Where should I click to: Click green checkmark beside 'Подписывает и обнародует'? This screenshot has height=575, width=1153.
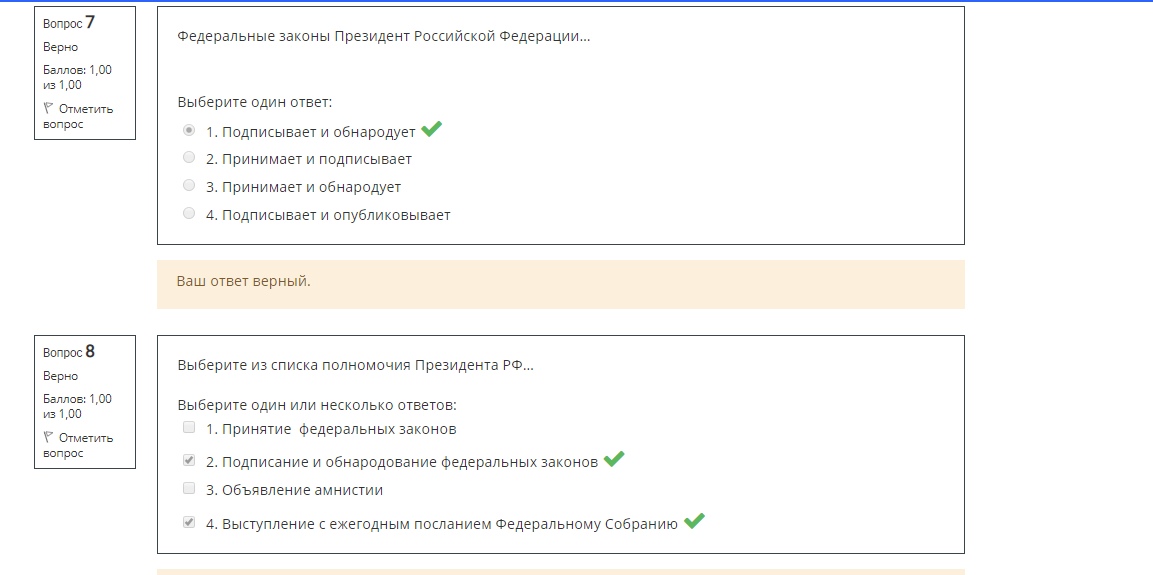click(x=432, y=129)
